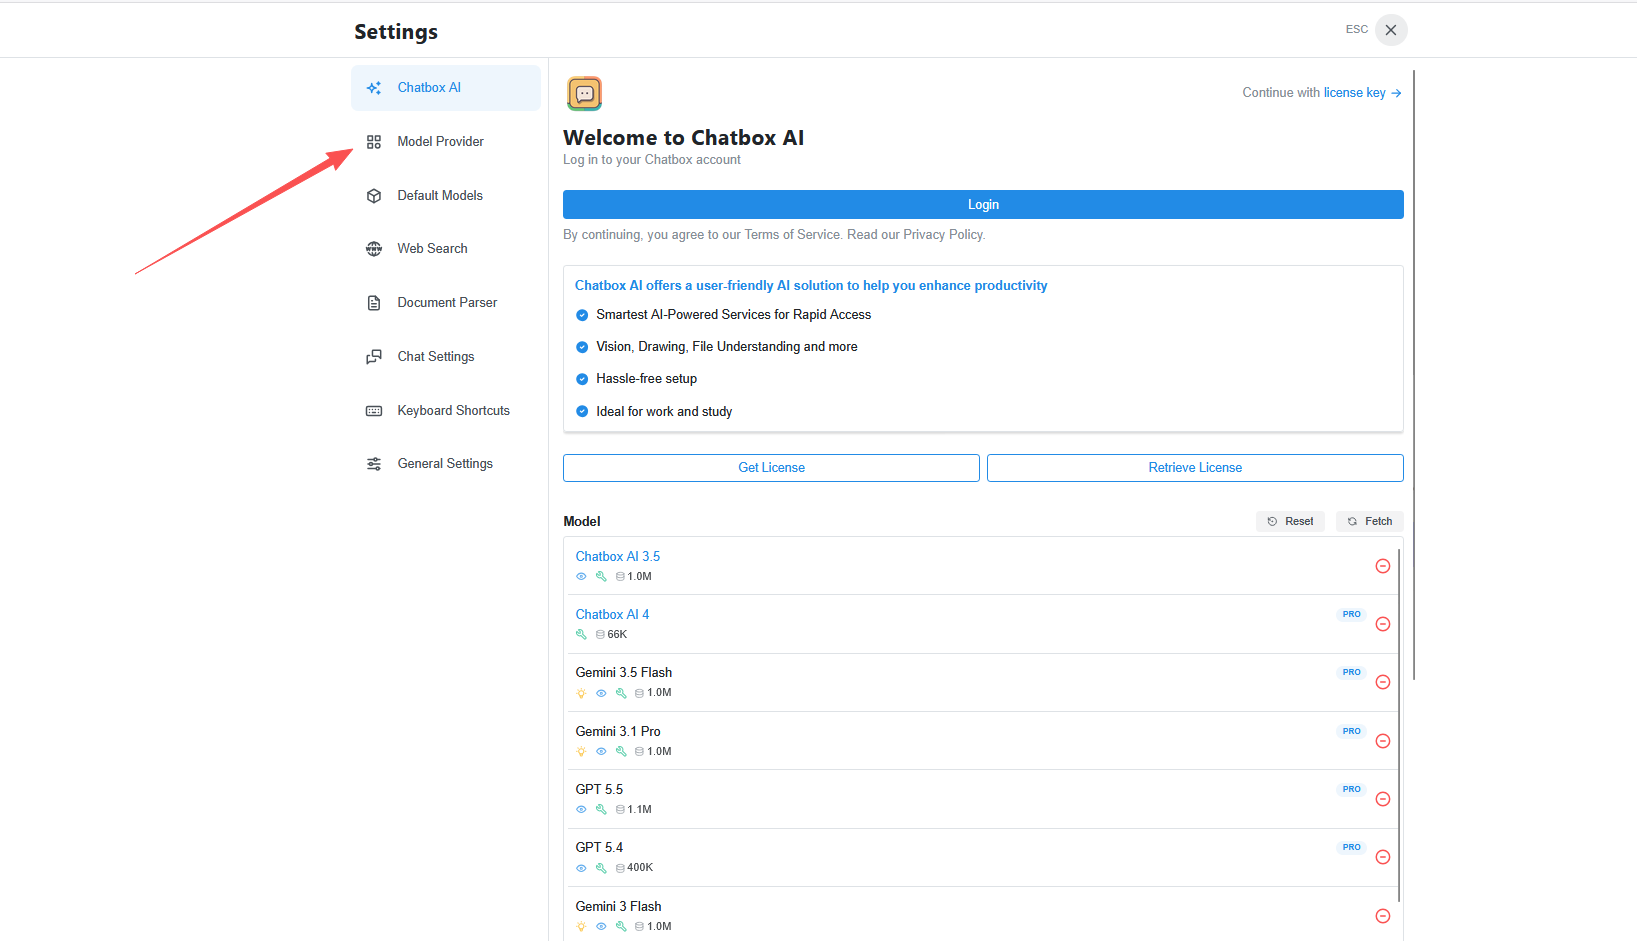
Task: Remove the Chatbox AI 4 model
Action: (1383, 624)
